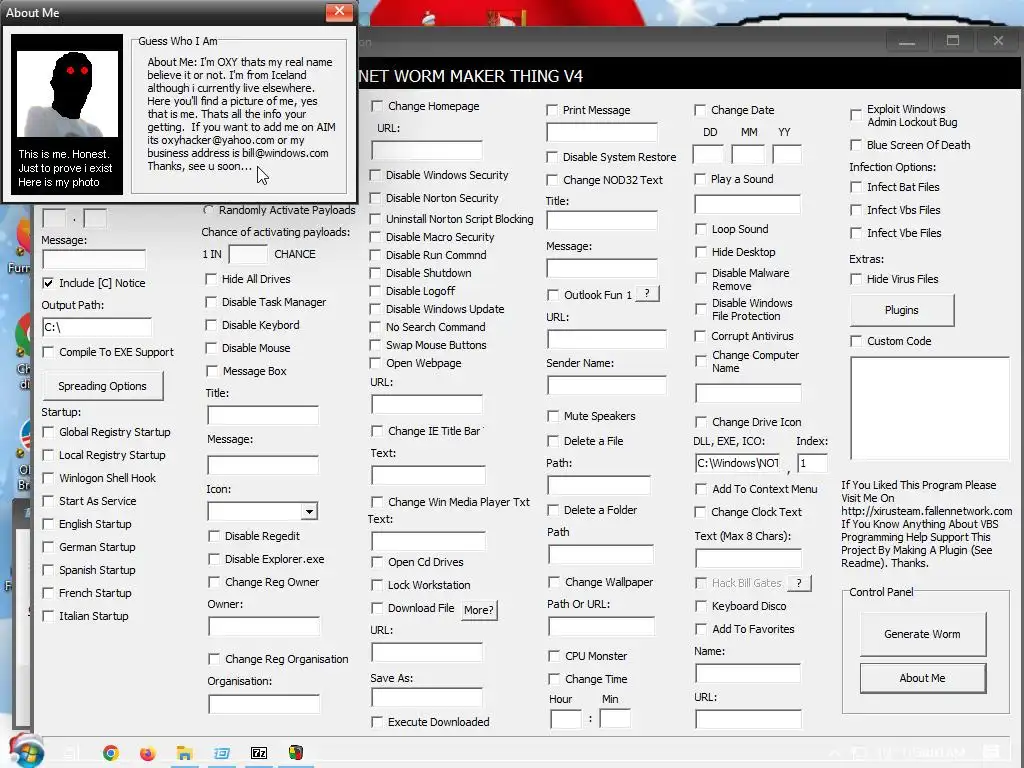Image resolution: width=1024 pixels, height=768 pixels.
Task: Enable Swap Mouse Buttons
Action: point(375,345)
